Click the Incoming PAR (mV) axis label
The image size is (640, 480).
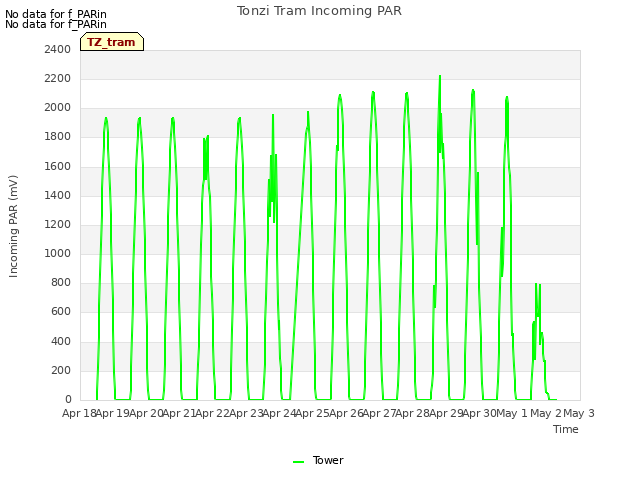click(13, 227)
